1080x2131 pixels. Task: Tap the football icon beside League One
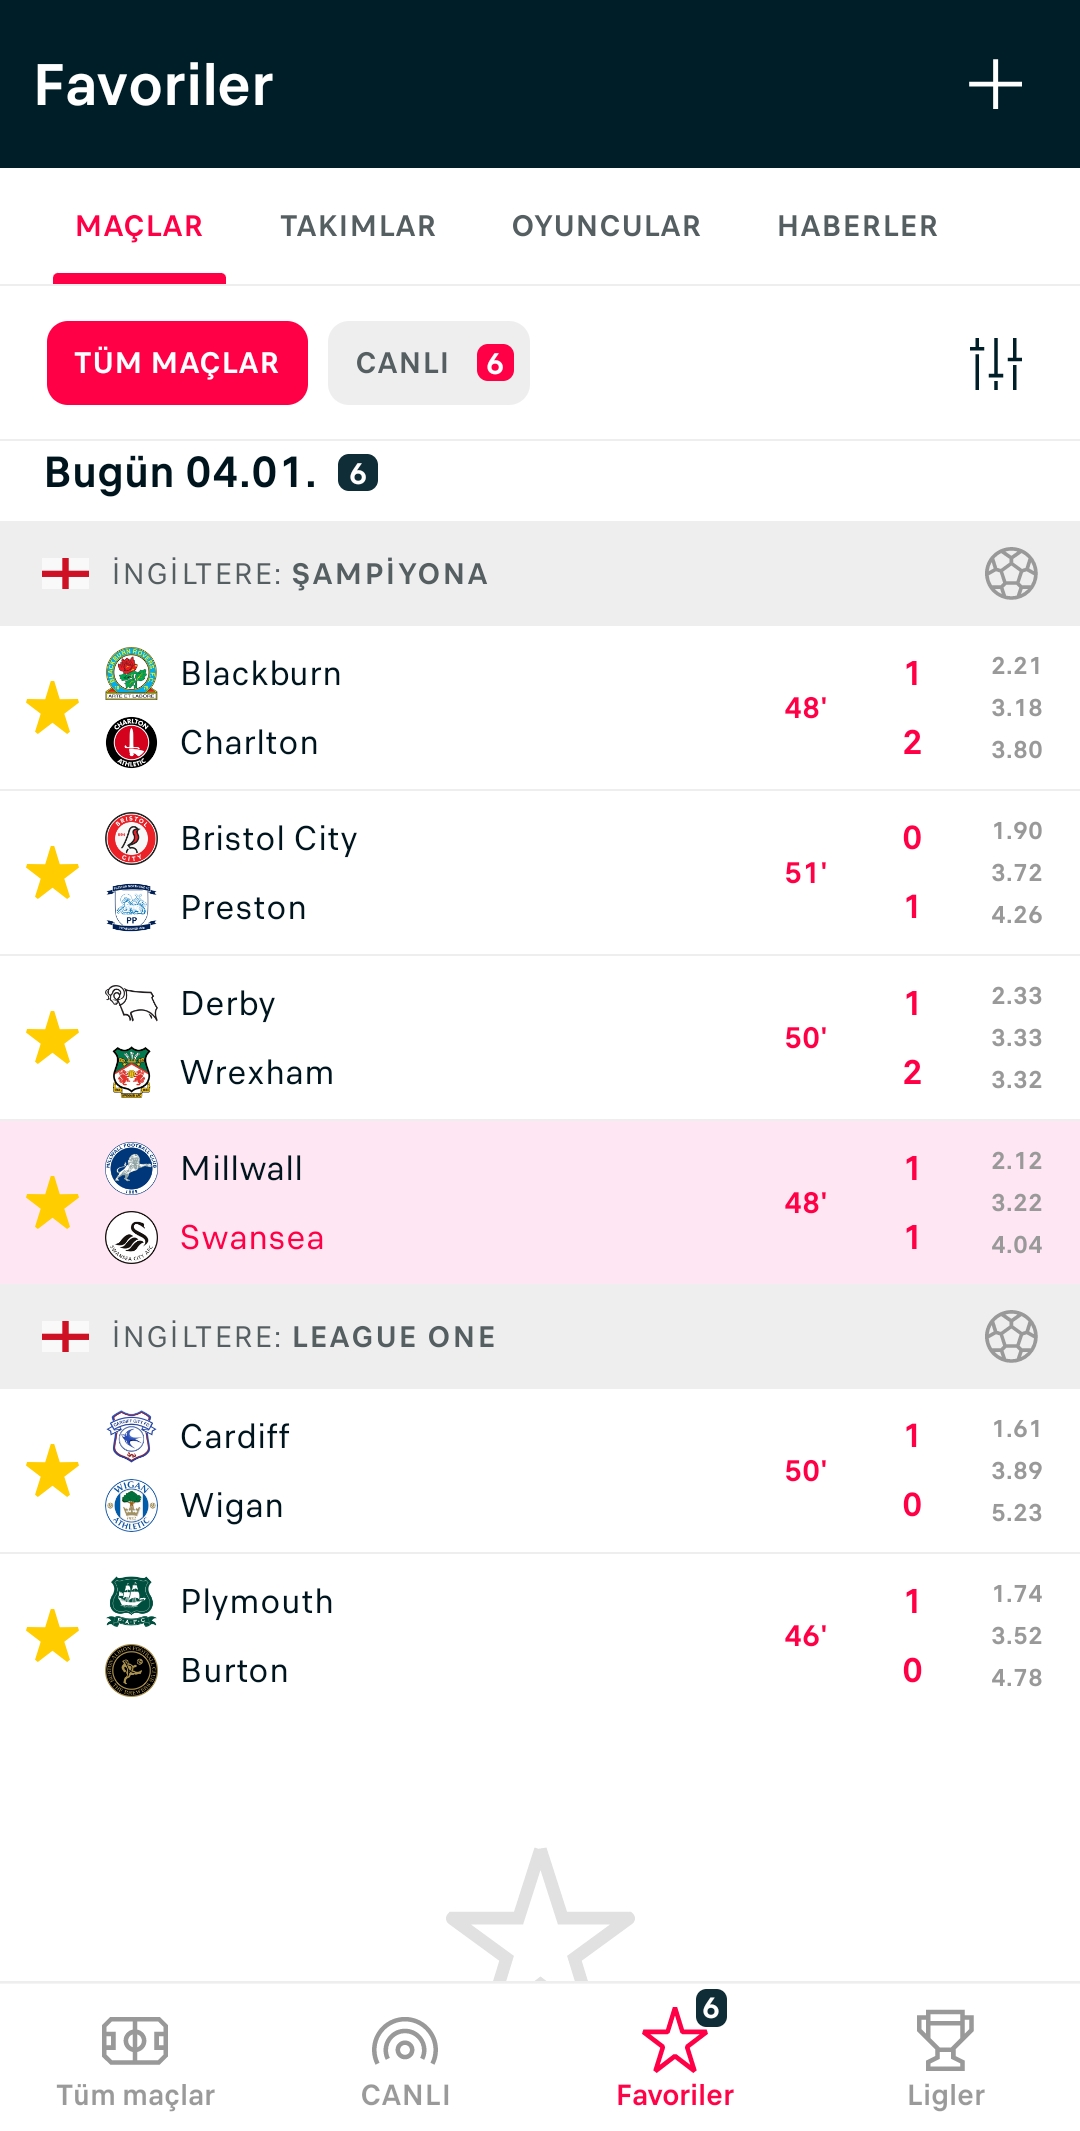[1011, 1337]
